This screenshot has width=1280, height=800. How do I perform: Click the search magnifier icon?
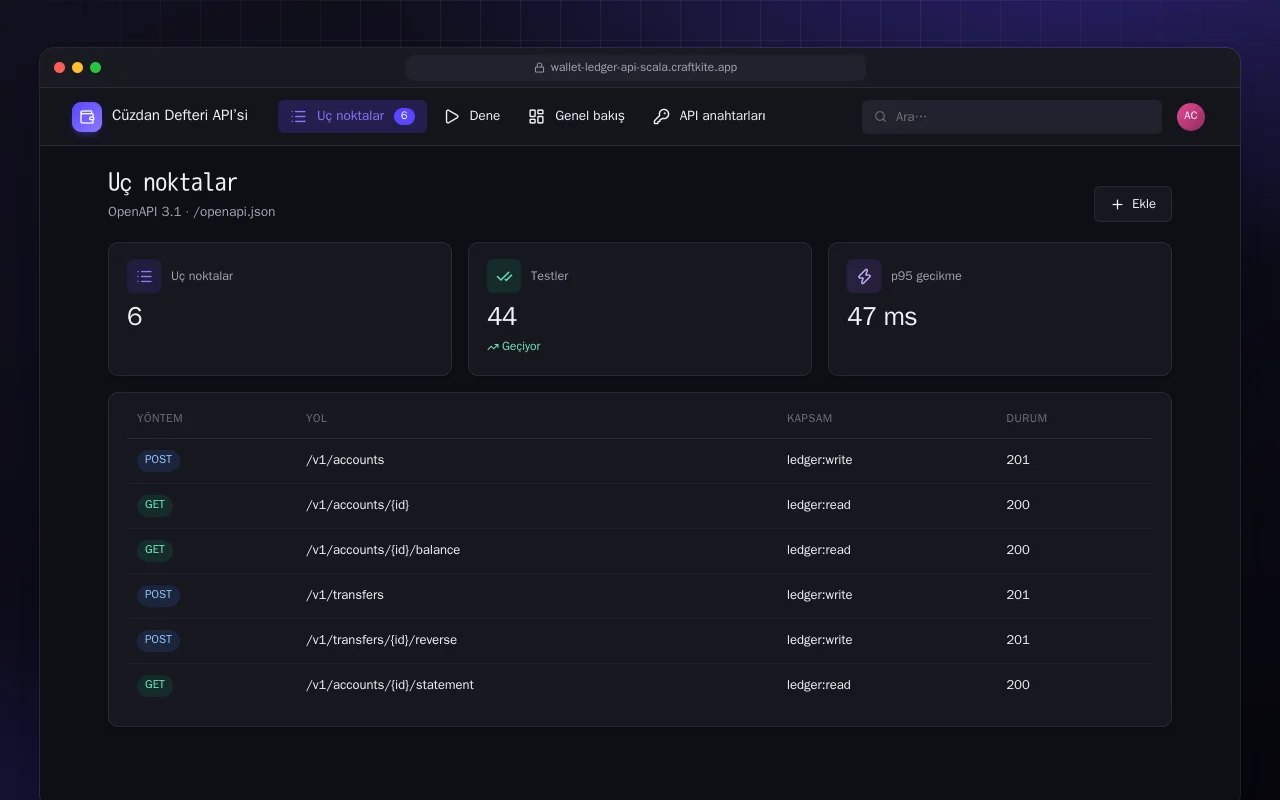[881, 117]
